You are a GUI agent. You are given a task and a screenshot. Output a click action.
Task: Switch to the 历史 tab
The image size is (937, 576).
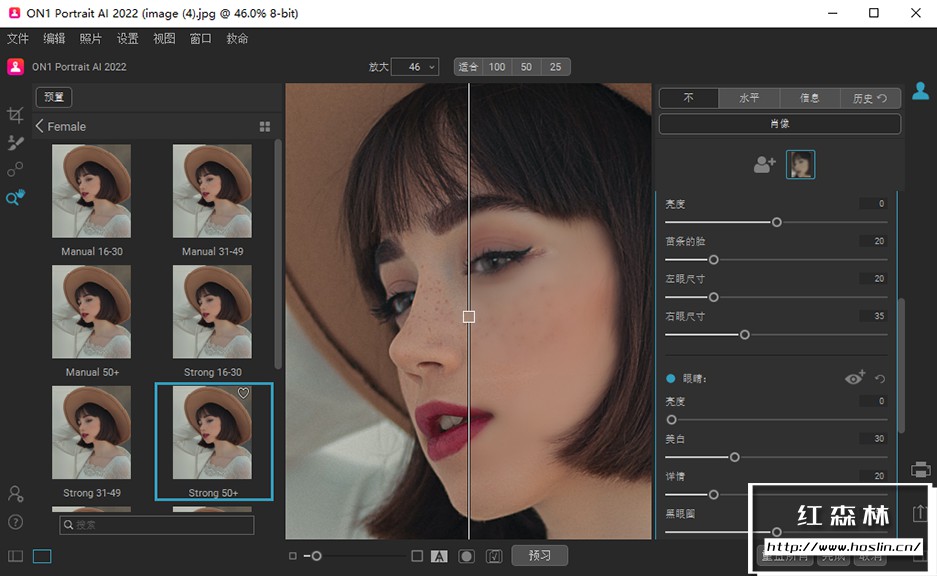point(869,98)
